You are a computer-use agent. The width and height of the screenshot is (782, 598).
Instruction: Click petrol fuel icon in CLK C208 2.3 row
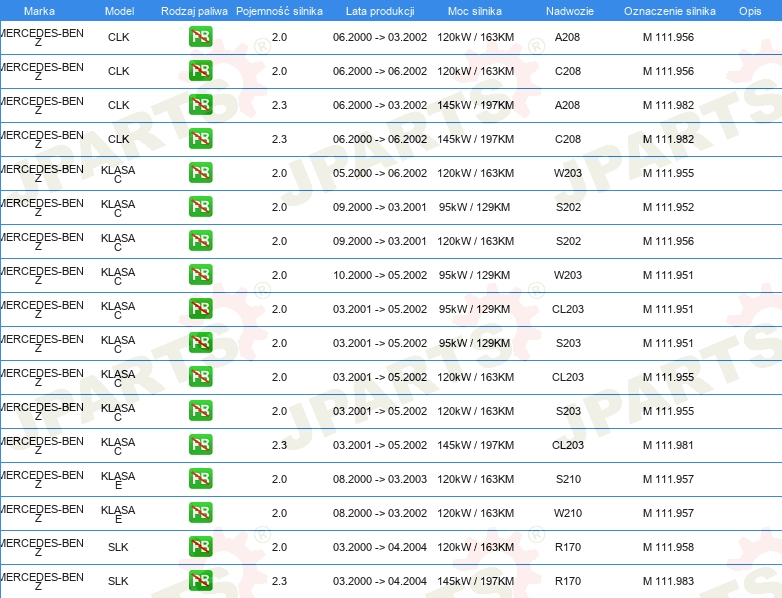click(200, 139)
